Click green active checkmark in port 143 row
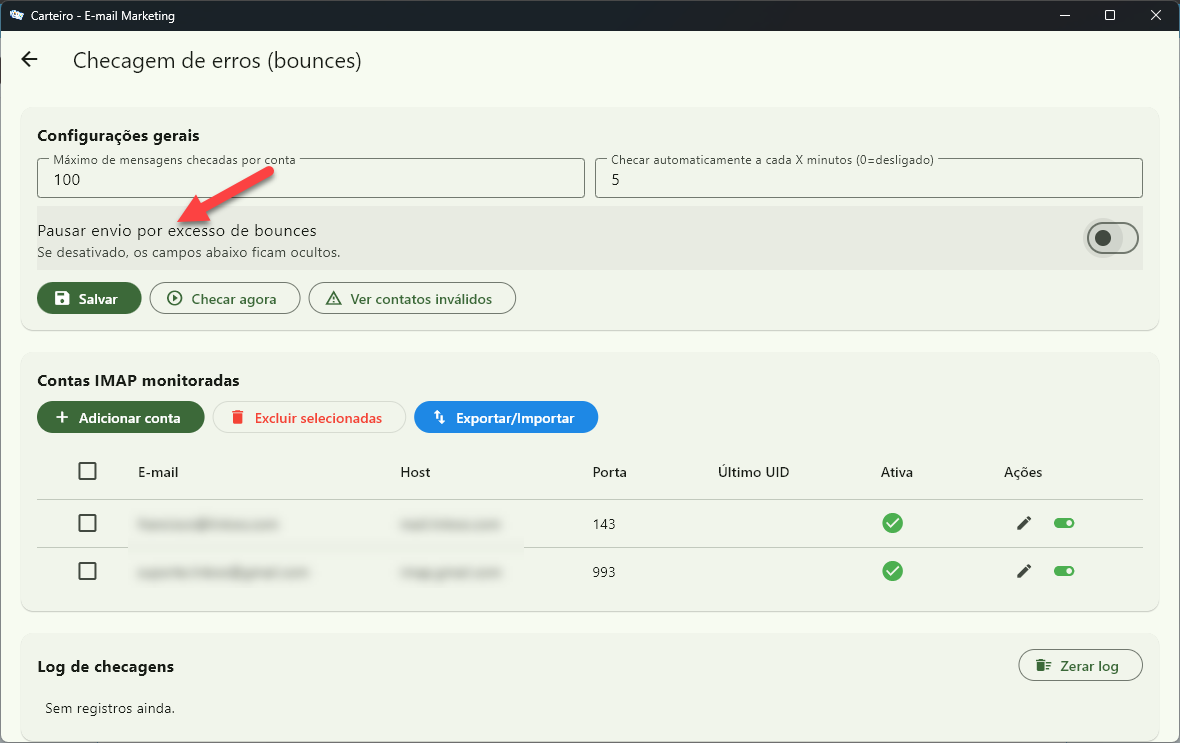The width and height of the screenshot is (1180, 743). coord(892,523)
